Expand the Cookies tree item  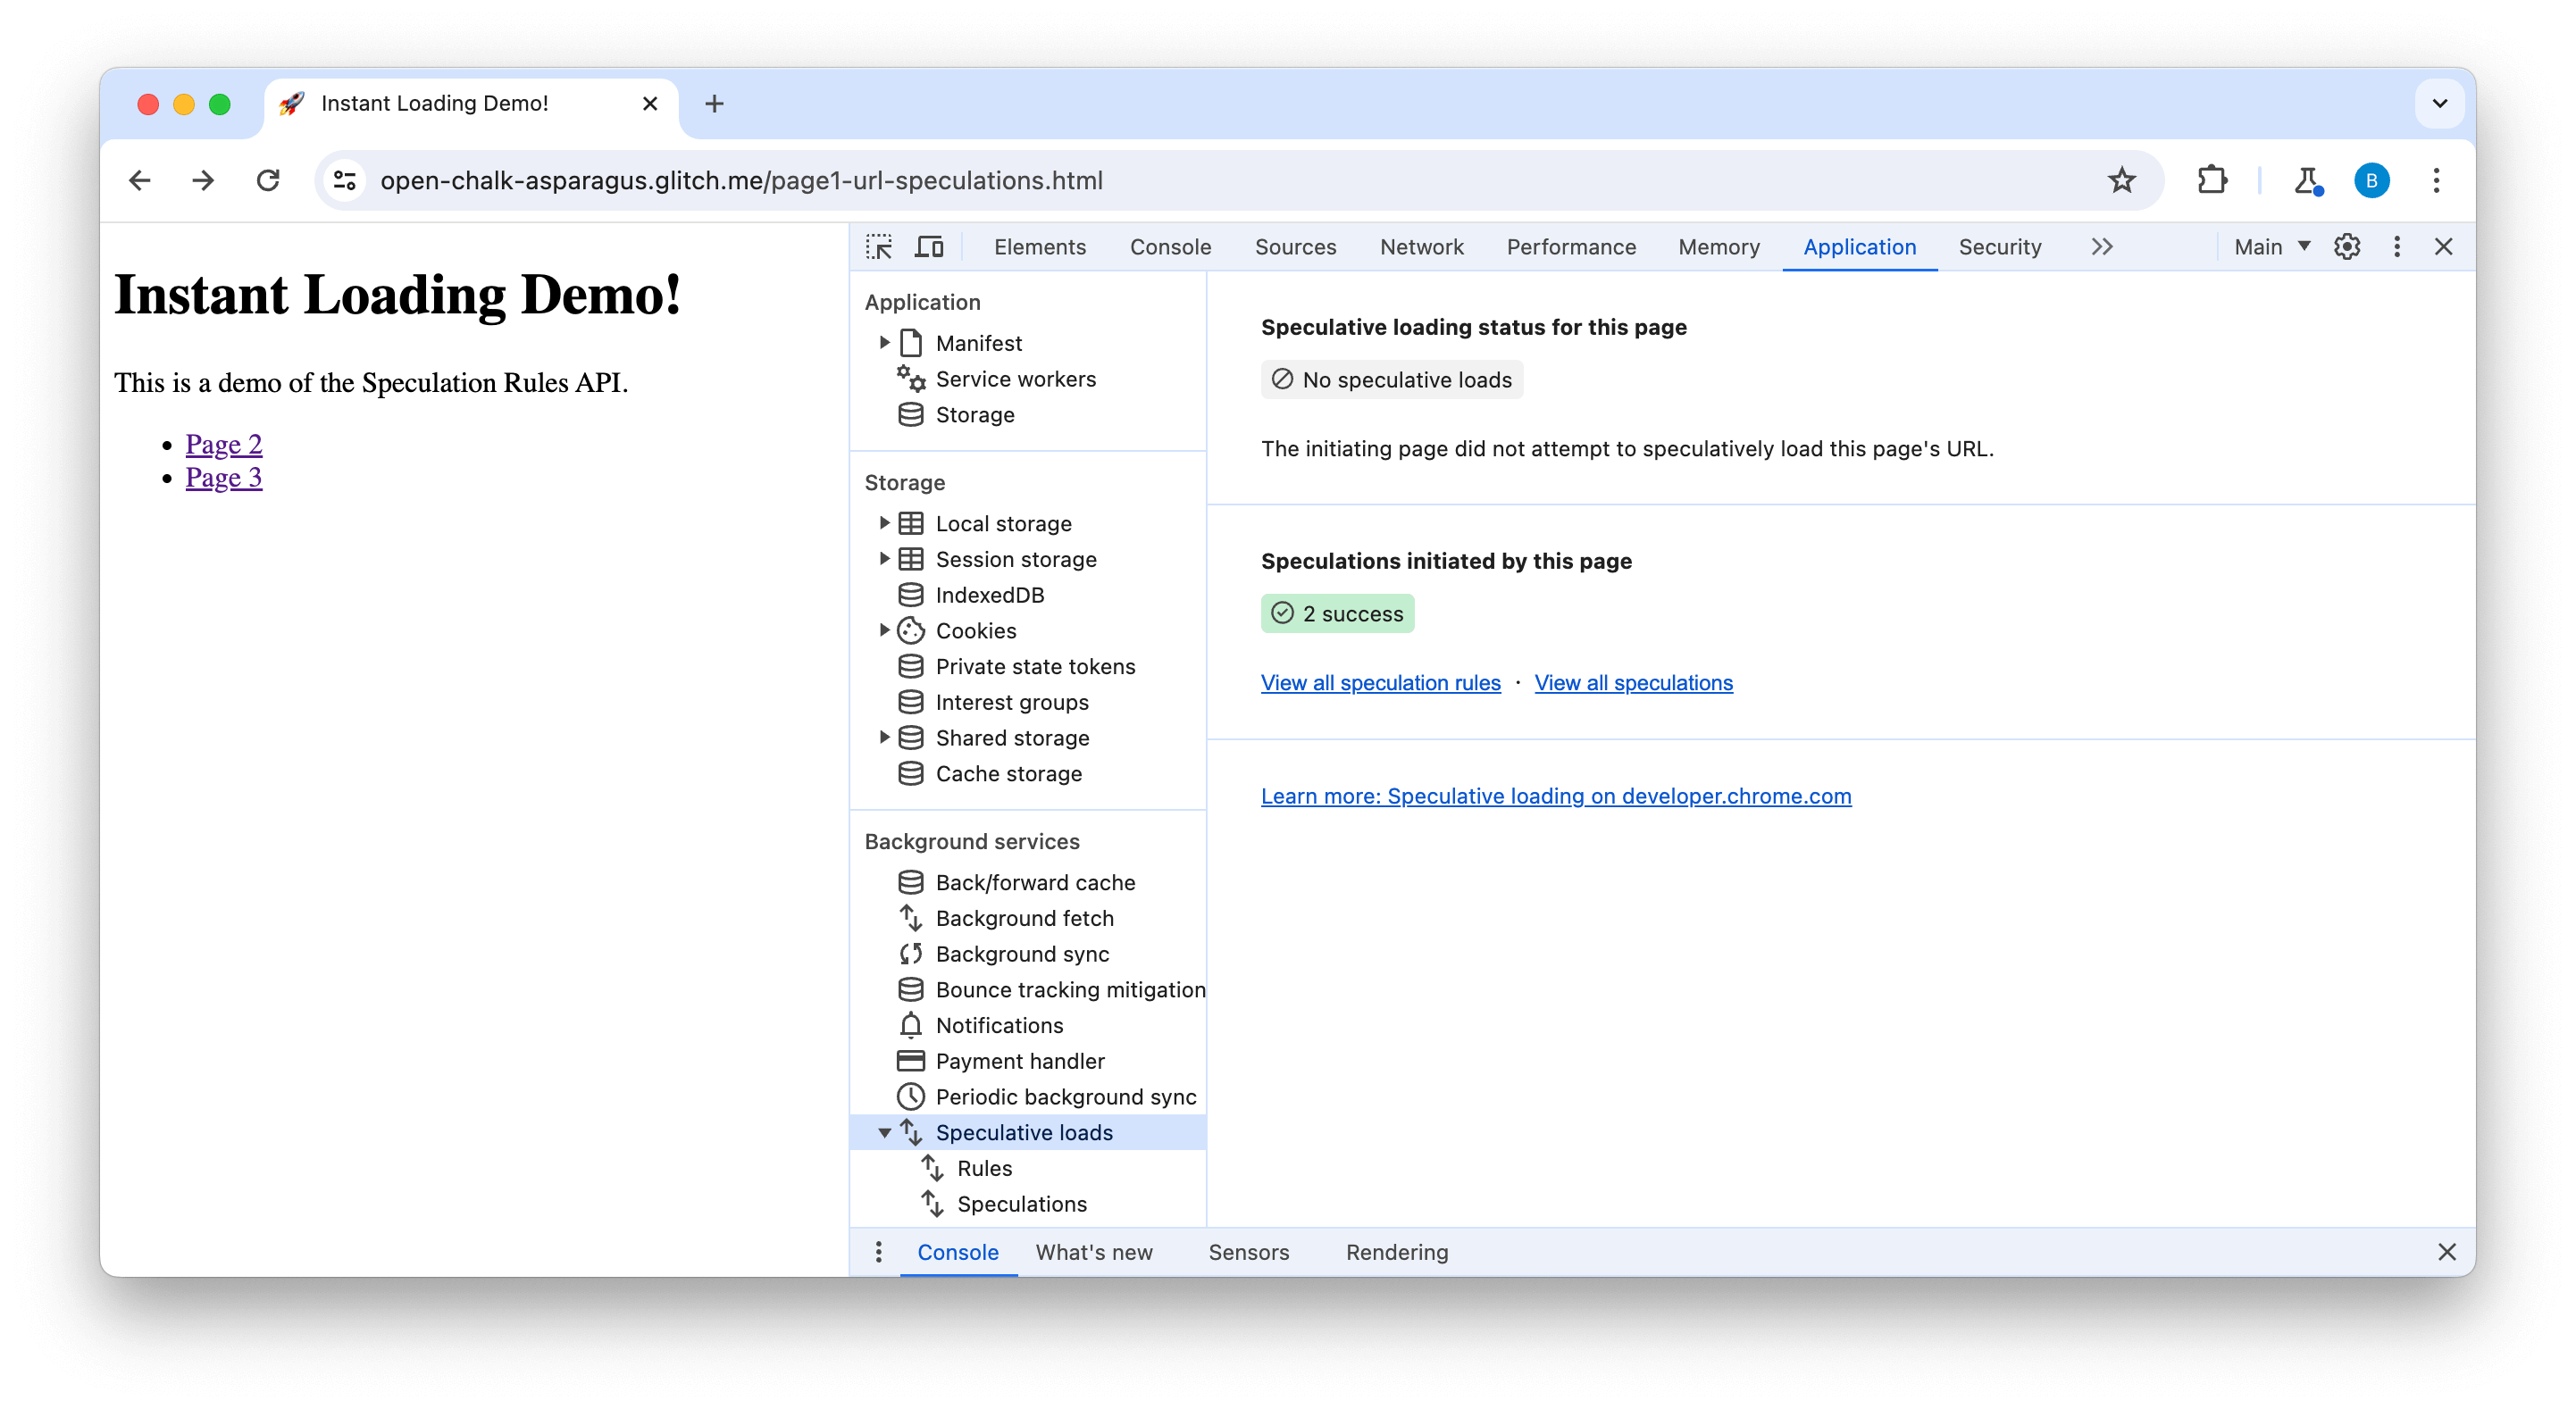[882, 629]
